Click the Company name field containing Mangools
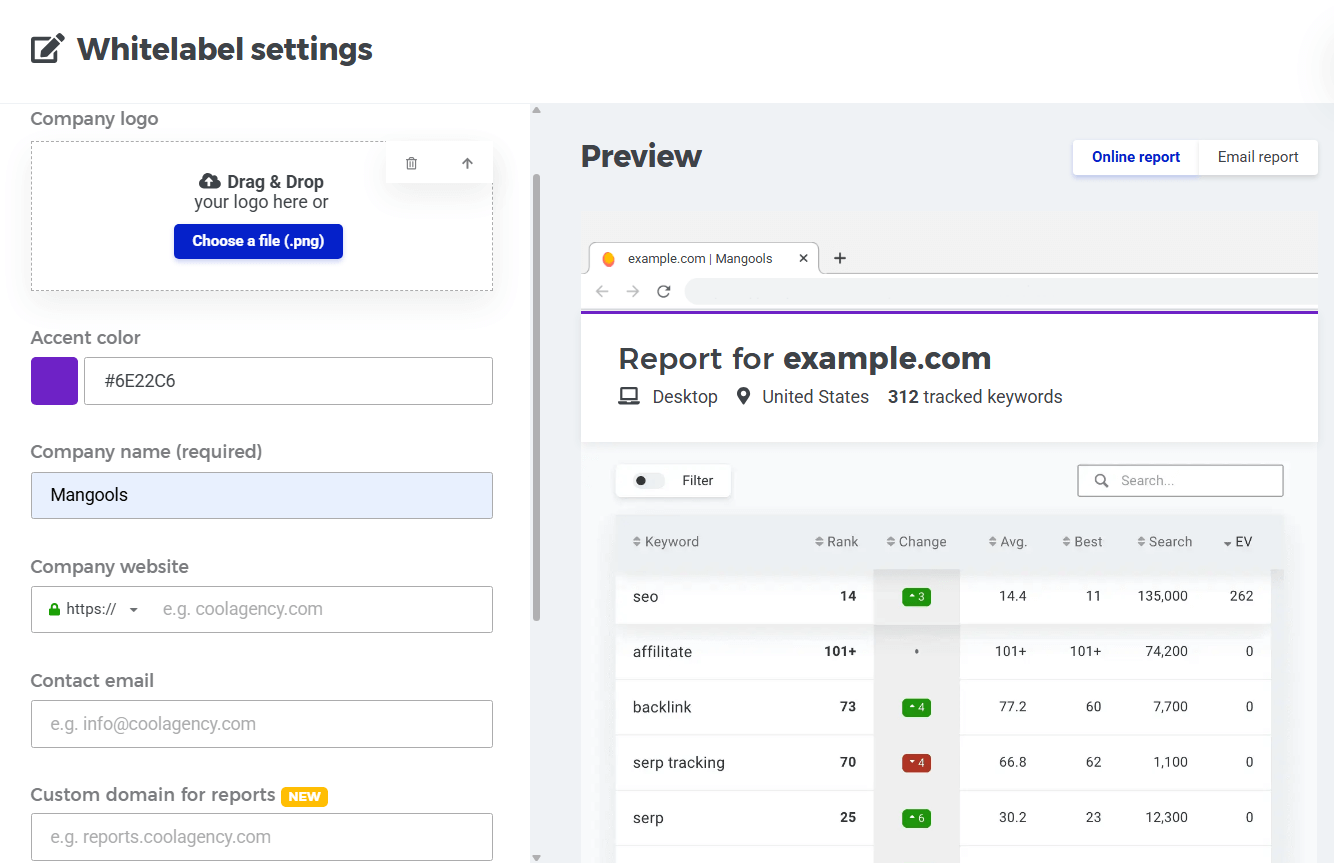The width and height of the screenshot is (1334, 863). tap(261, 495)
